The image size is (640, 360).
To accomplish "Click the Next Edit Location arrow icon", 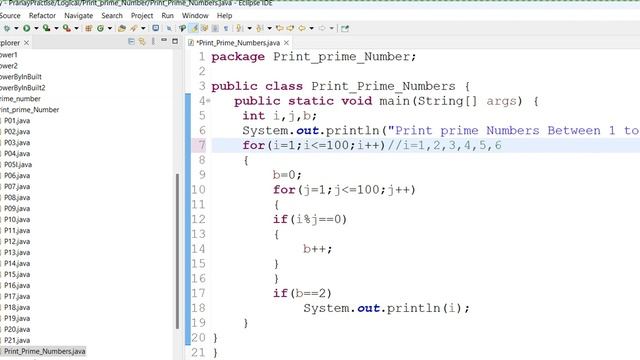I will coord(290,28).
